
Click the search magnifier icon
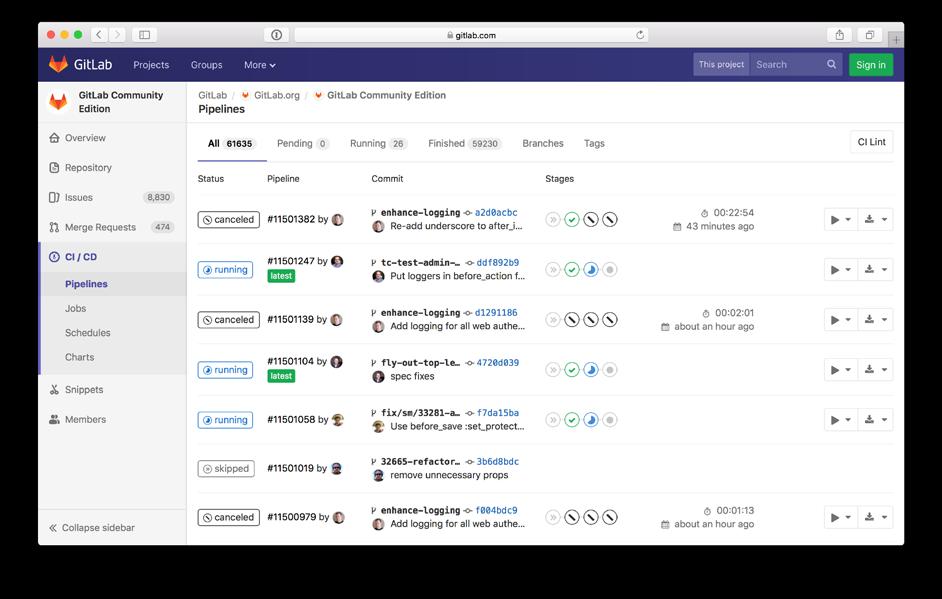pos(831,64)
